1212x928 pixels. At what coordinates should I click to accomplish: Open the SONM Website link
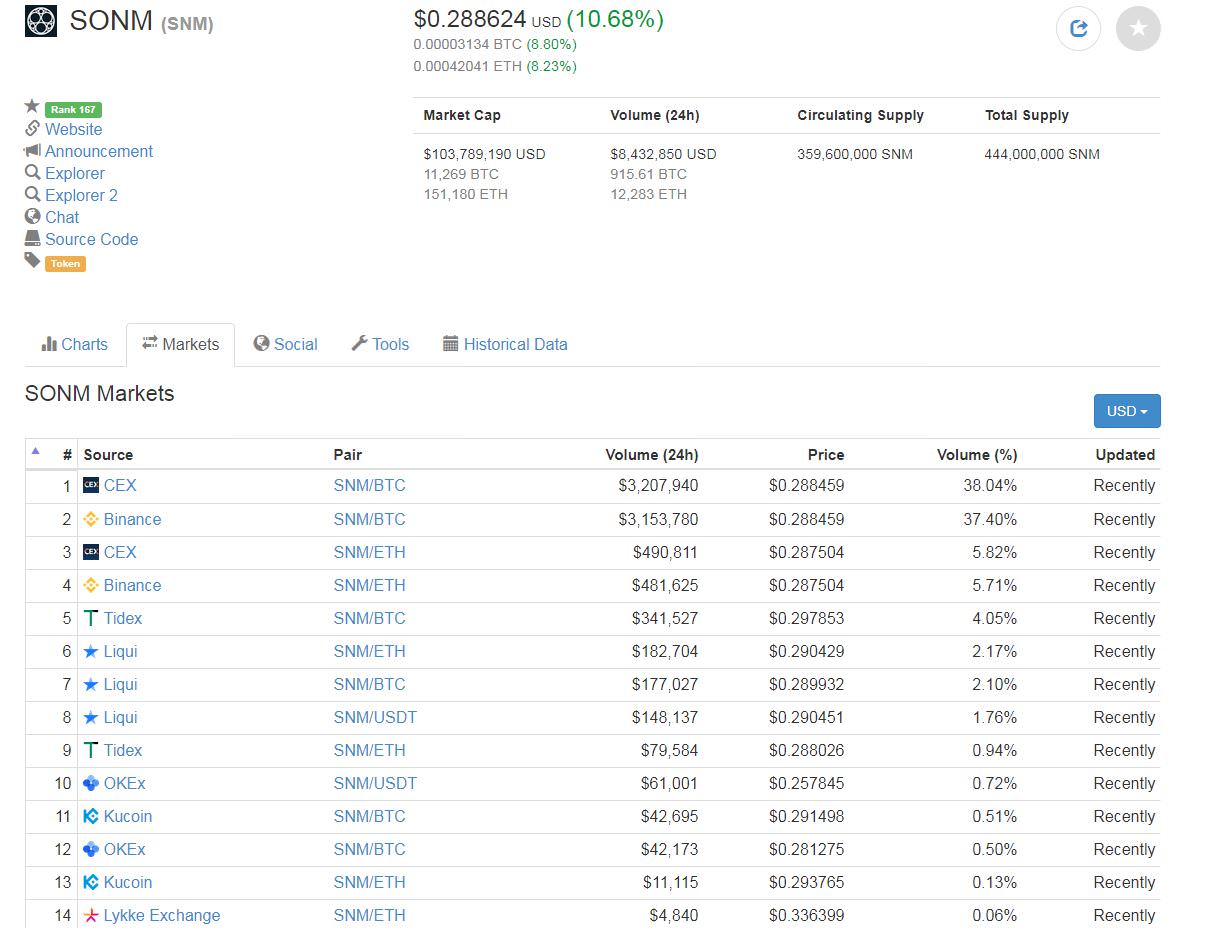[73, 129]
